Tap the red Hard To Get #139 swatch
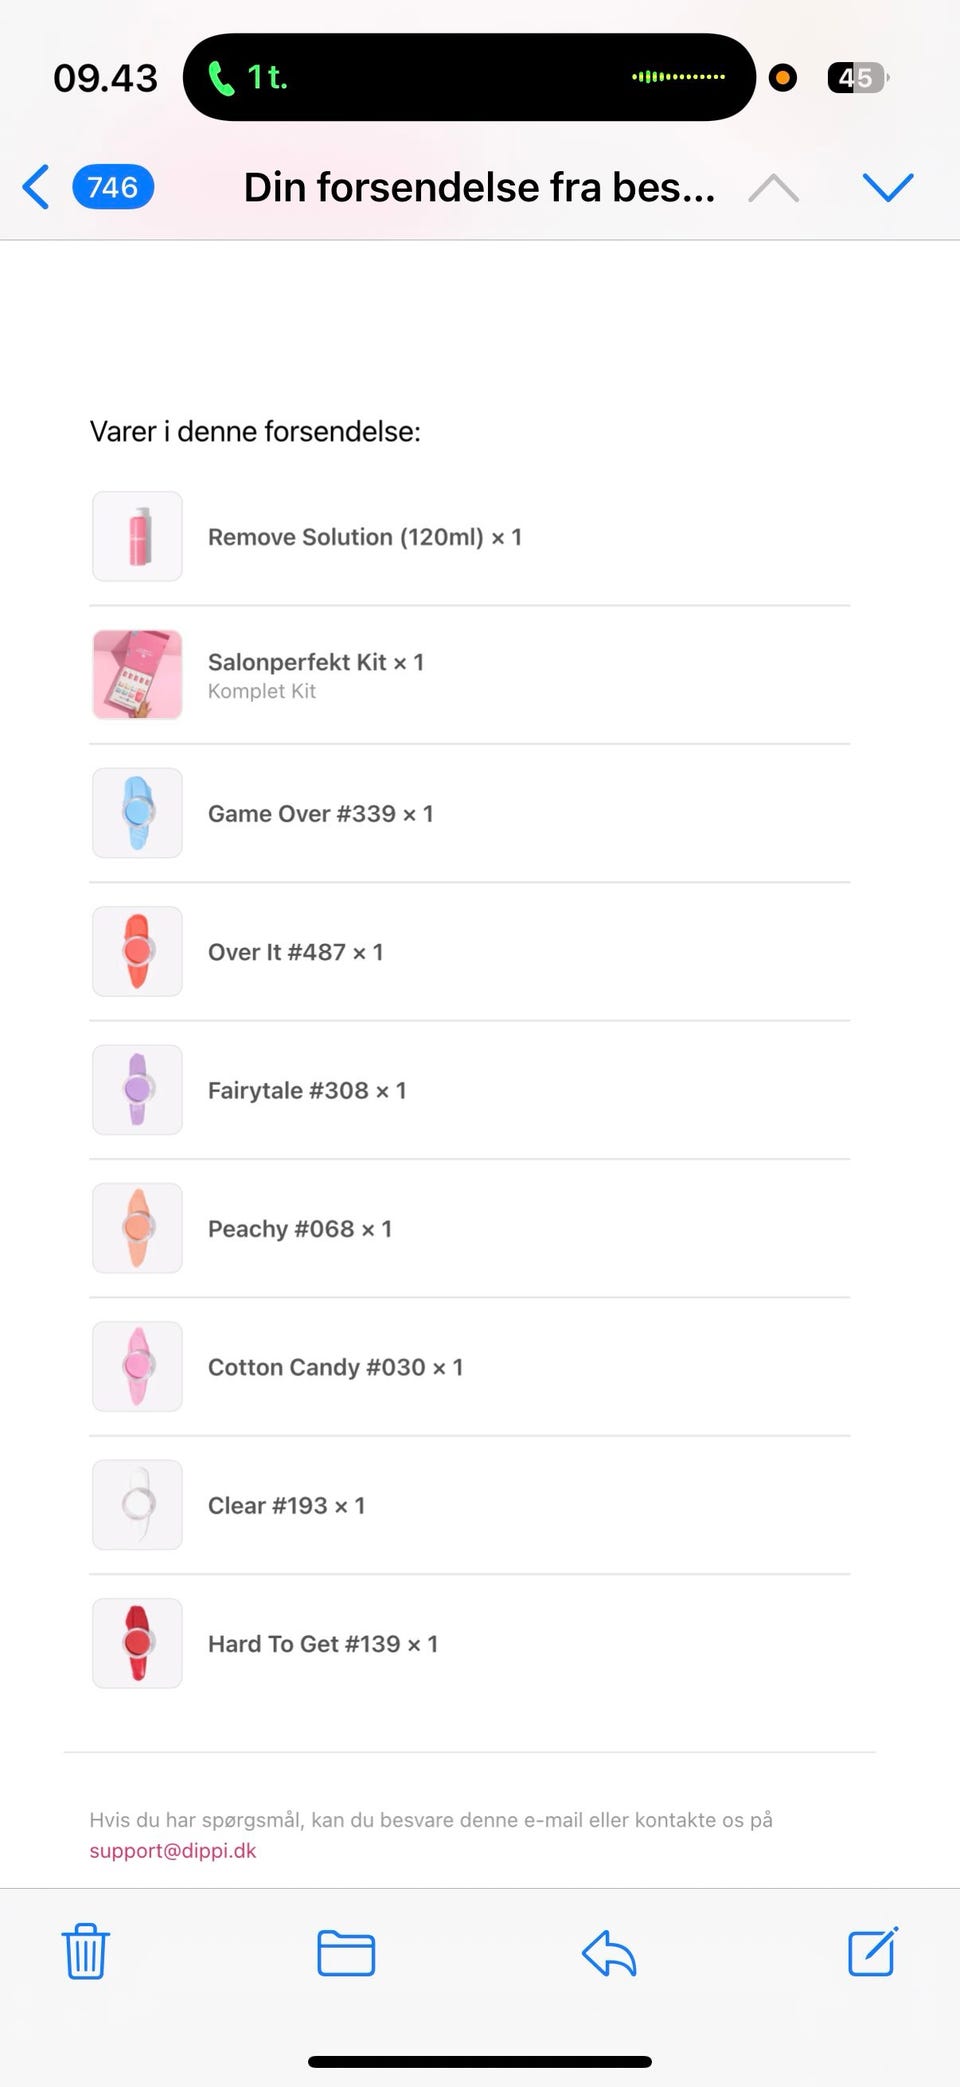The image size is (960, 2087). point(138,1643)
